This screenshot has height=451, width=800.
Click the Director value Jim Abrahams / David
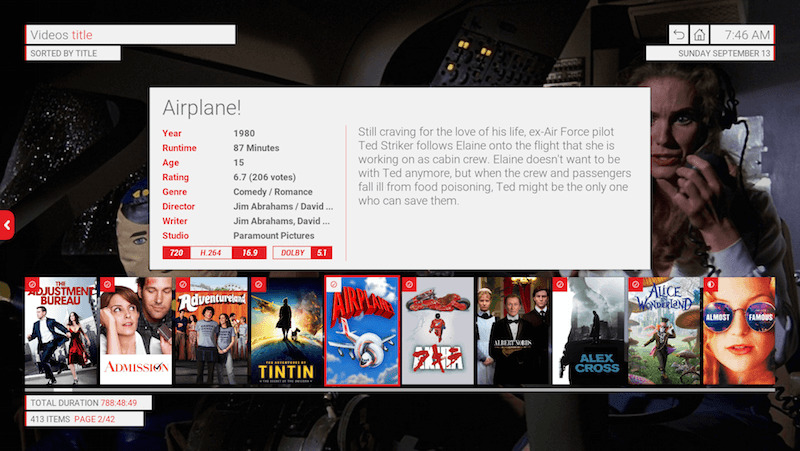coord(283,207)
